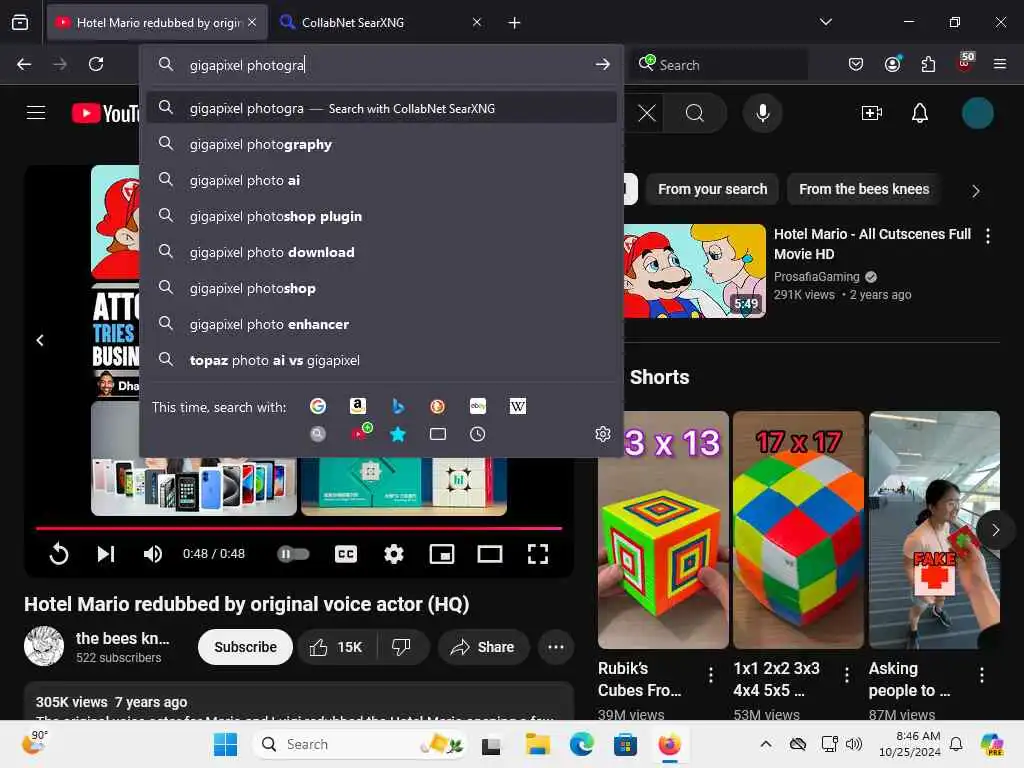Click the go arrow in address bar
The height and width of the screenshot is (768, 1024).
coord(602,64)
